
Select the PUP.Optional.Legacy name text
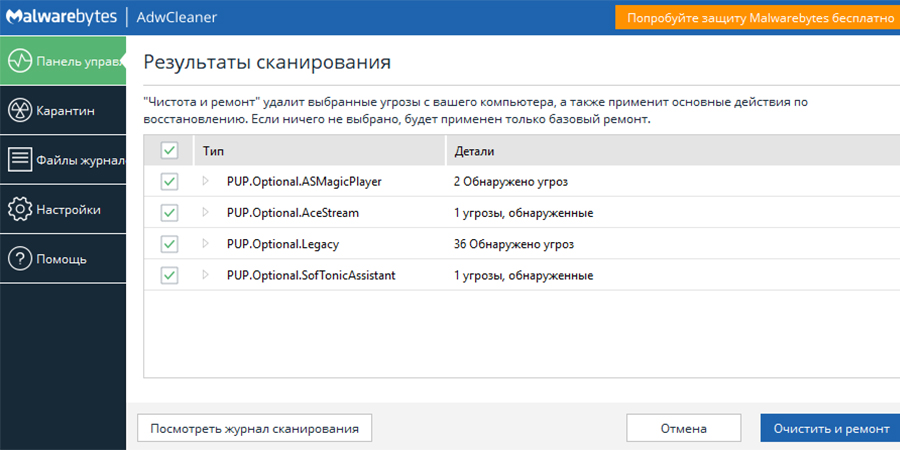pyautogui.click(x=283, y=244)
